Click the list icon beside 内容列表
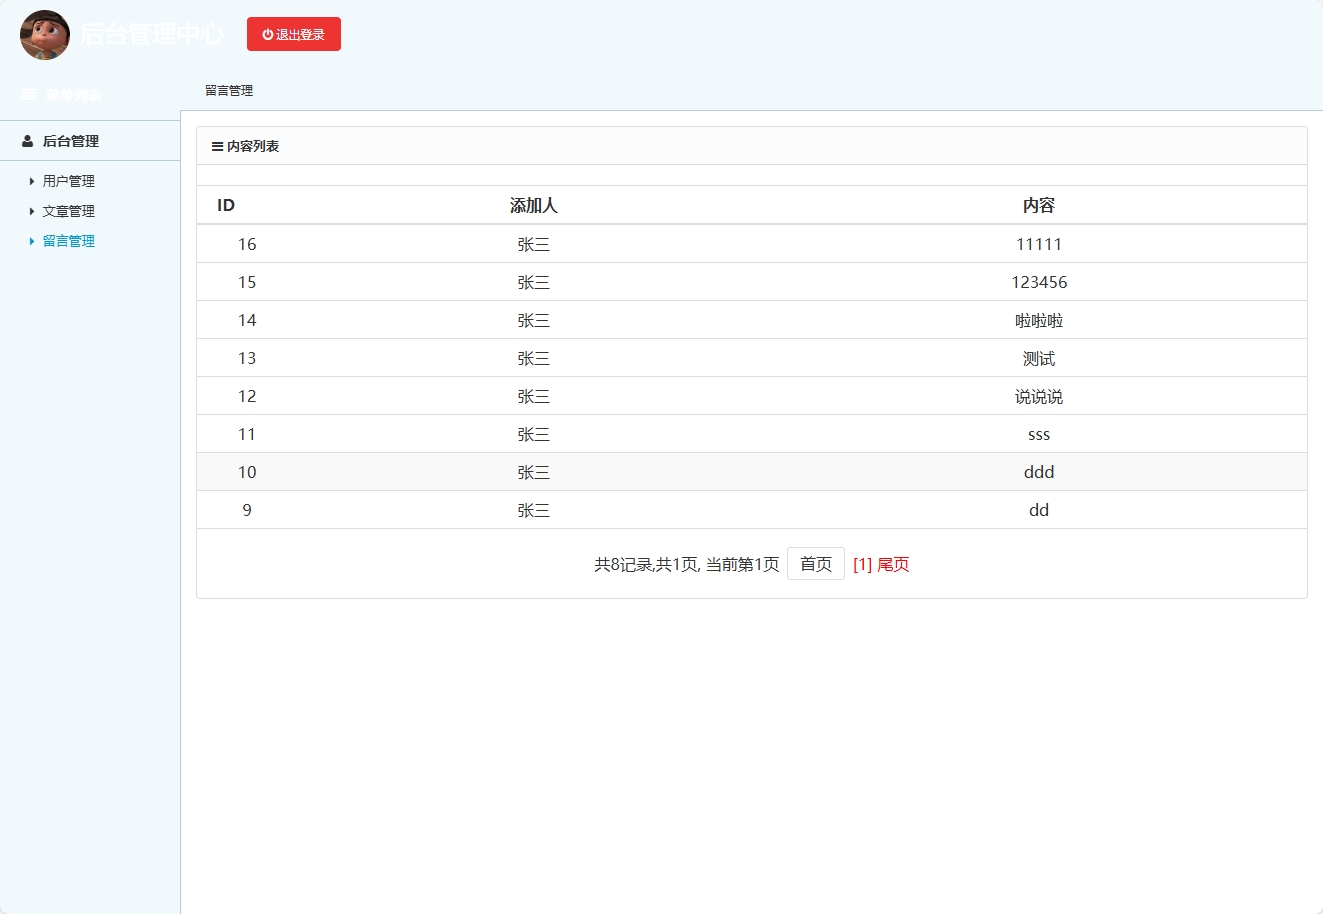The width and height of the screenshot is (1323, 914). [217, 146]
